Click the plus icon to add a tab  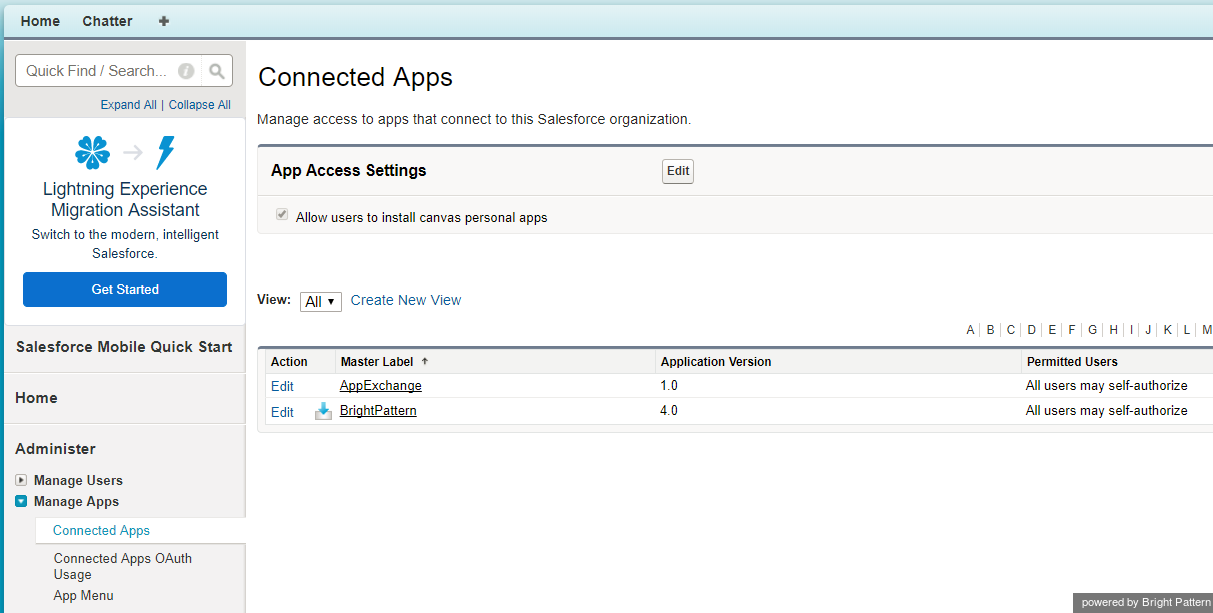coord(164,21)
